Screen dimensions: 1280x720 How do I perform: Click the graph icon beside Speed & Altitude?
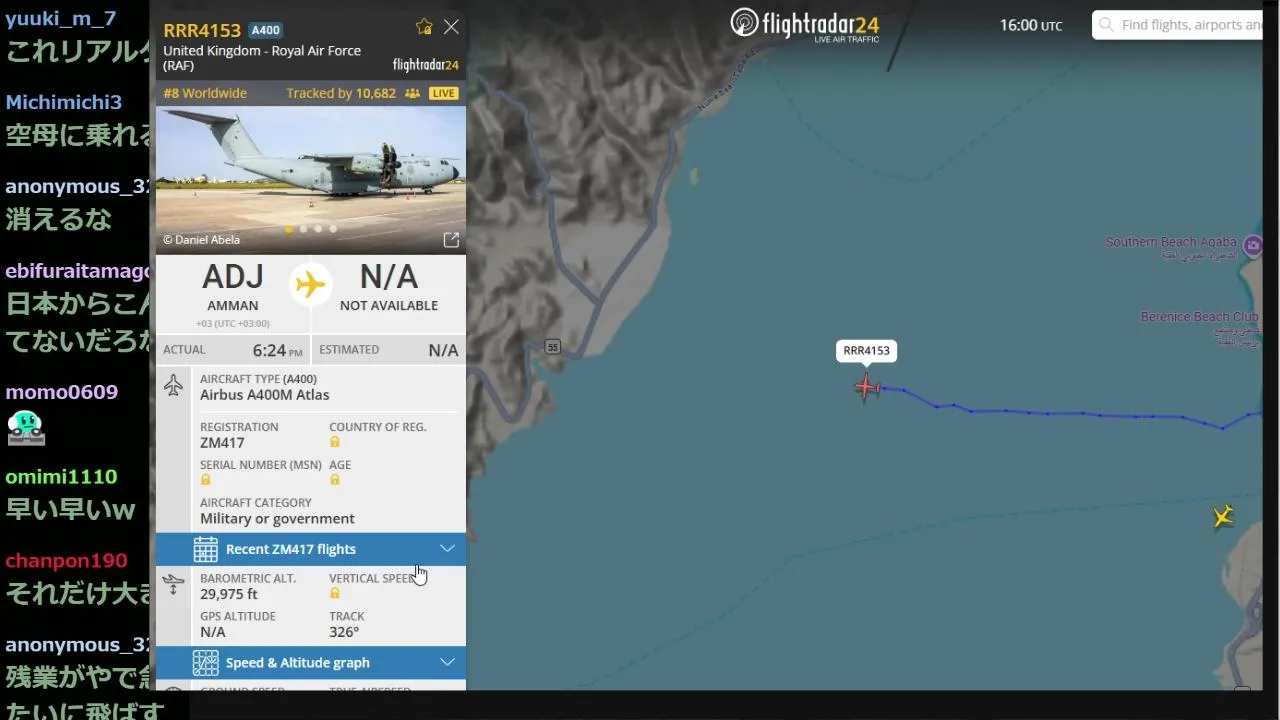(x=205, y=663)
